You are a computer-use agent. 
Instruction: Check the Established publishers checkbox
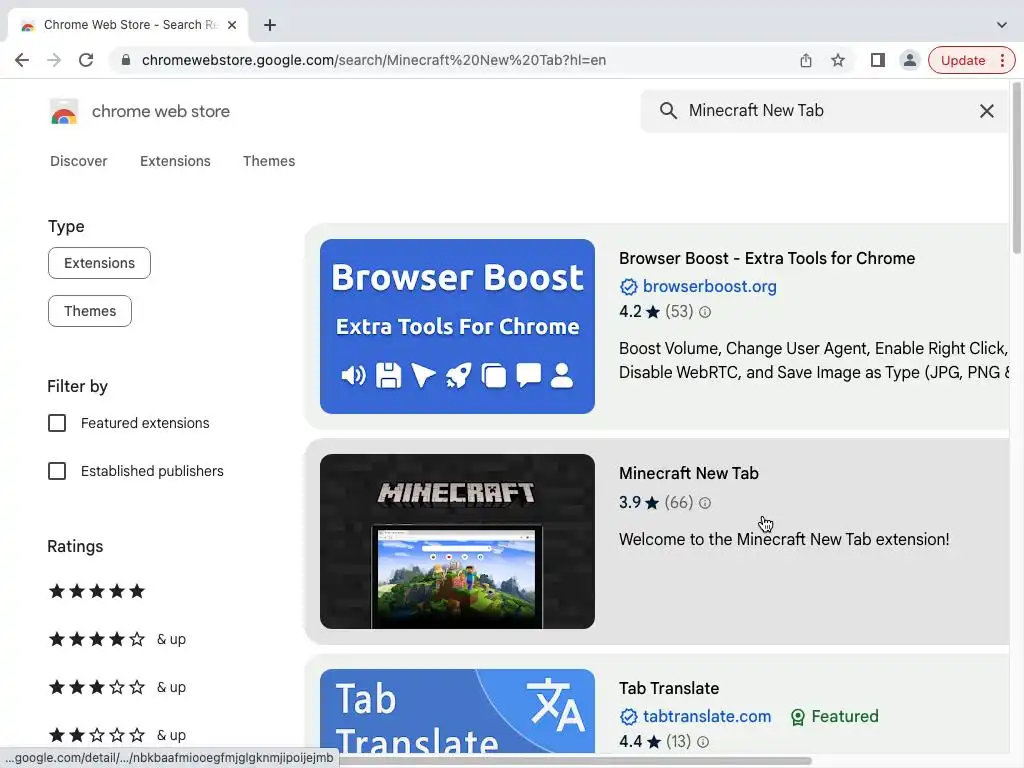tap(57, 471)
